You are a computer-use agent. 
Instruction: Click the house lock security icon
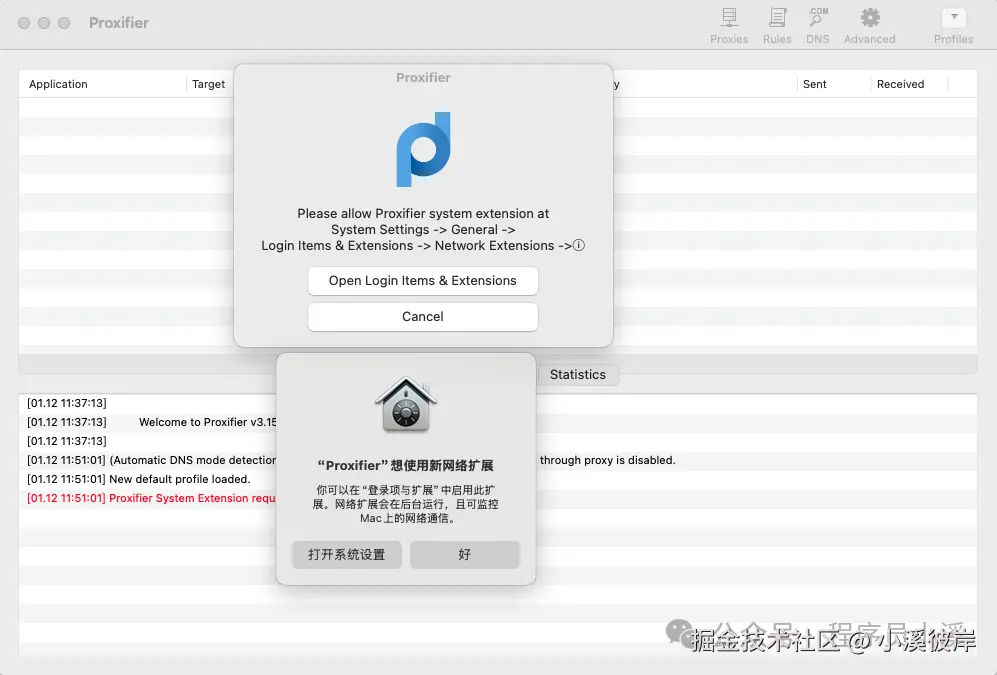[406, 405]
